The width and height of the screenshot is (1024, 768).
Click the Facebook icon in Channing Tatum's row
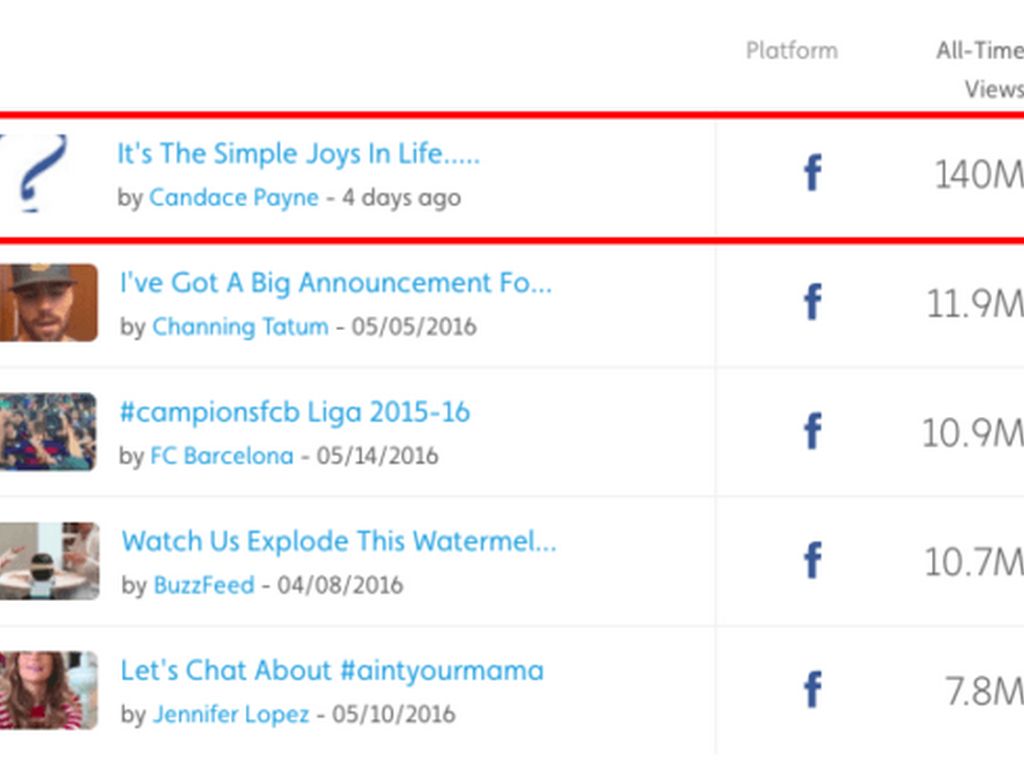point(813,302)
